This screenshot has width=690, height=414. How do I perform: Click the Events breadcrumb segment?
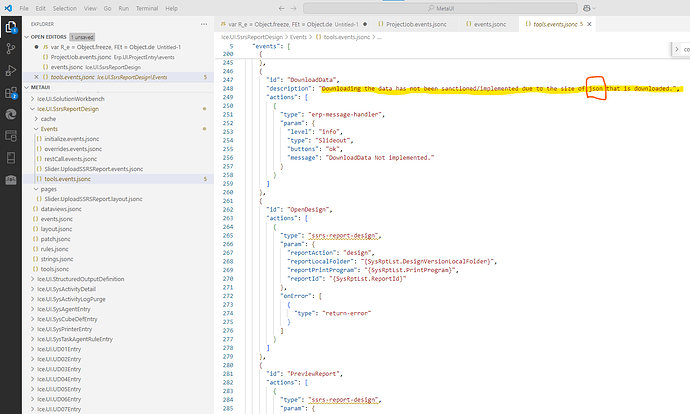click(x=298, y=37)
